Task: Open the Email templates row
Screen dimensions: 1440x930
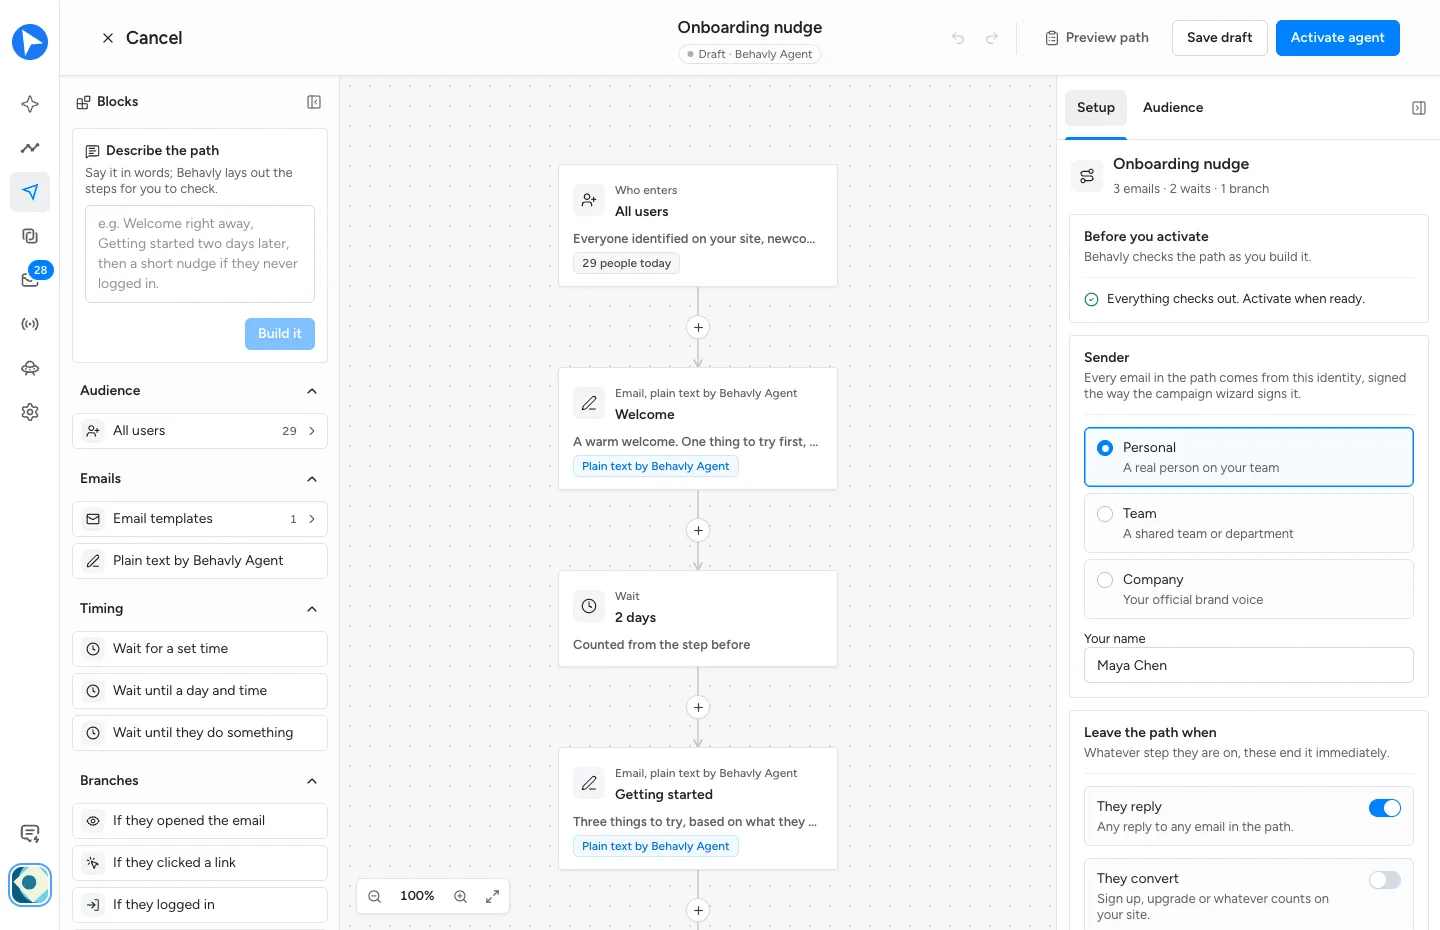Action: [x=200, y=519]
